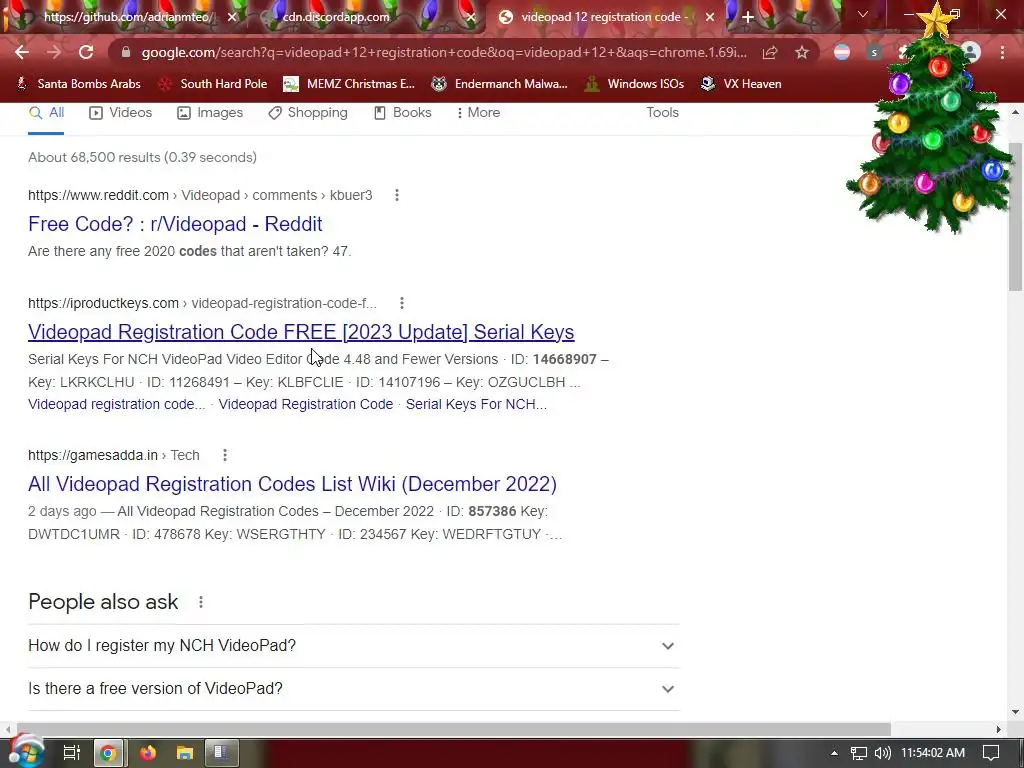Click the striped flag extension icon

coord(842,53)
